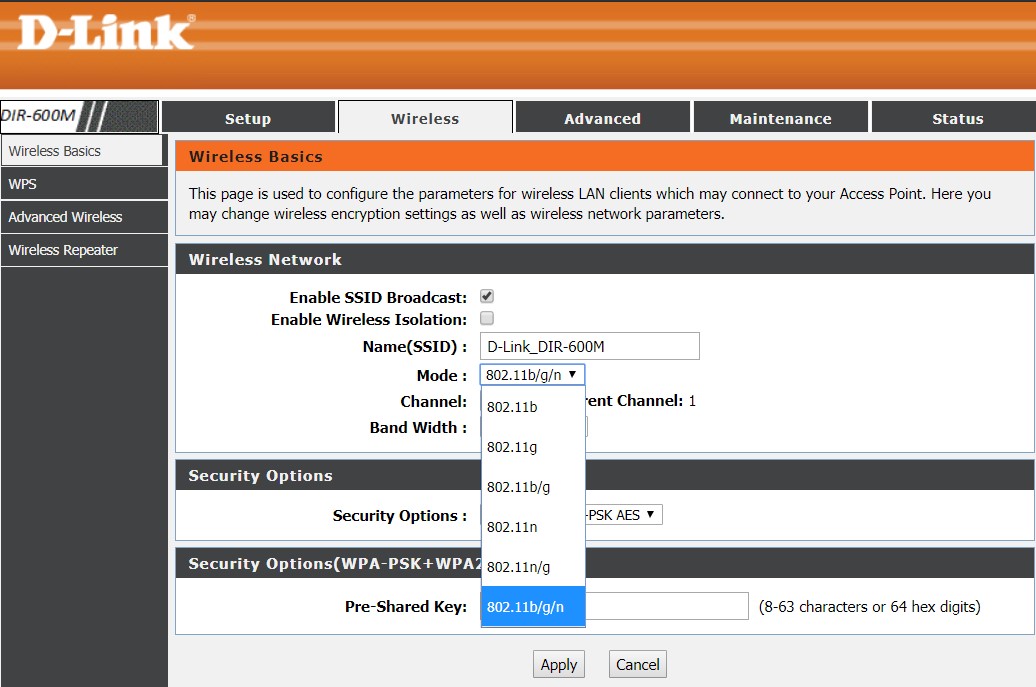Click the D-Link logo
The height and width of the screenshot is (687, 1036).
pyautogui.click(x=106, y=32)
